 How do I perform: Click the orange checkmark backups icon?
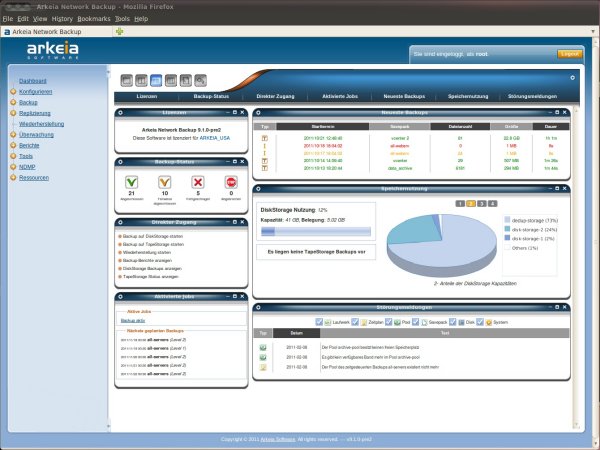165,182
